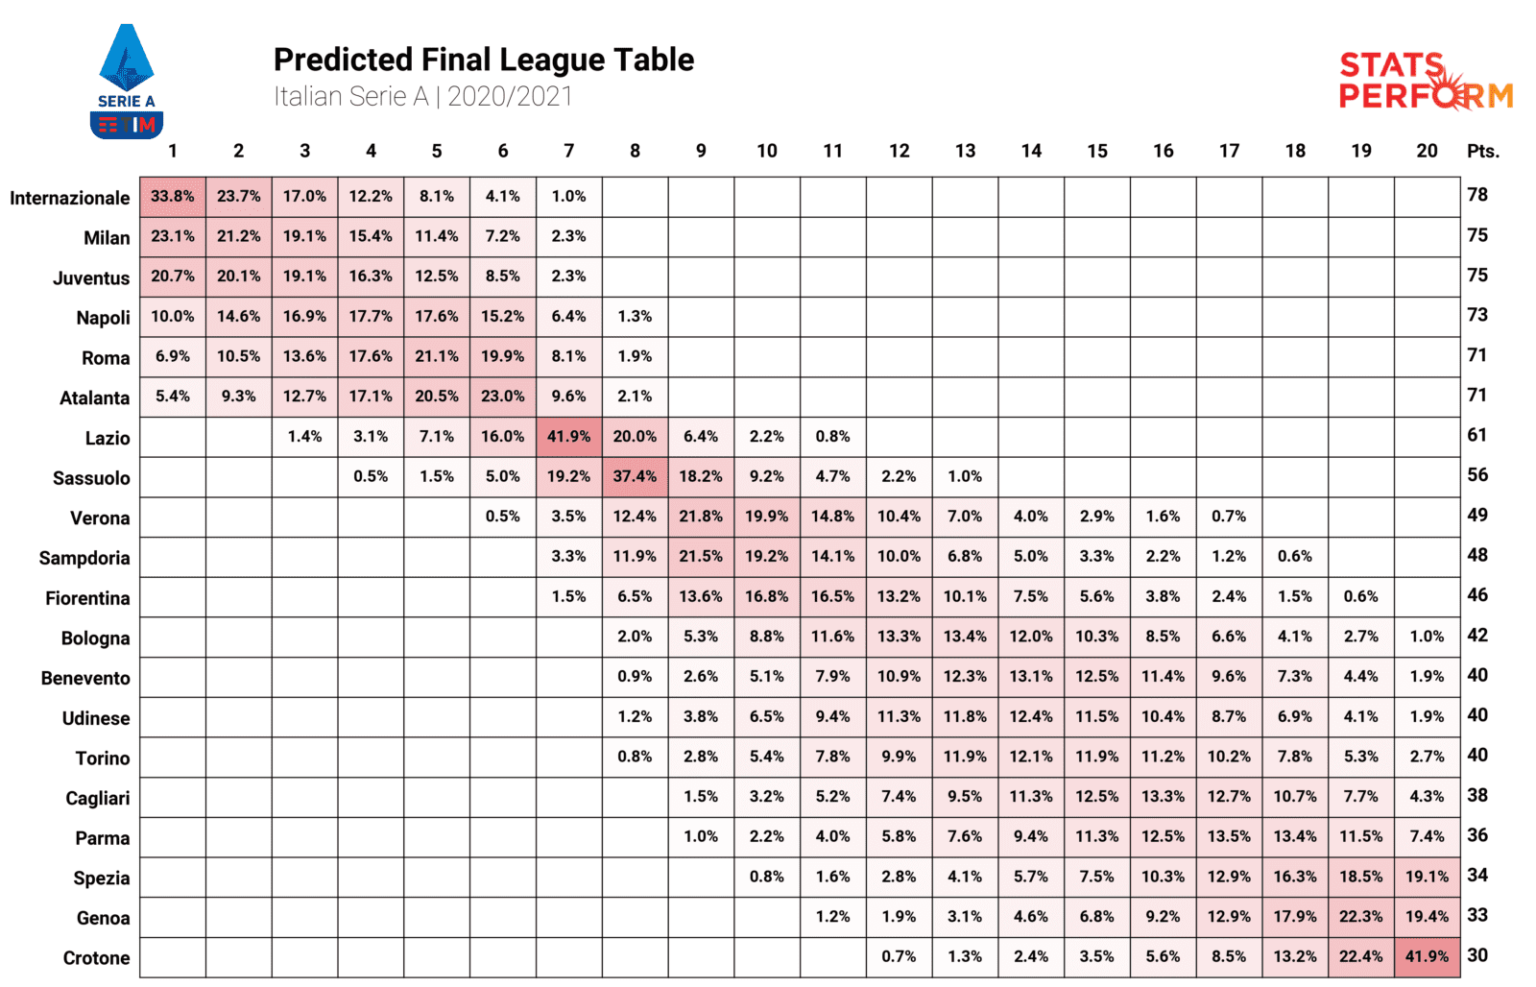Select the Crotone row label

96,958
